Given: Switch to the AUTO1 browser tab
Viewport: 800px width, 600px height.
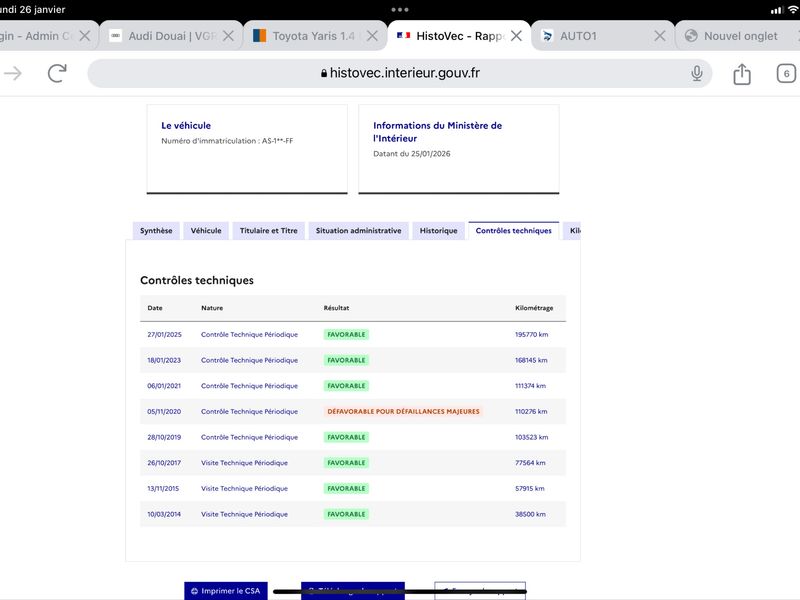Looking at the screenshot, I should [590, 36].
